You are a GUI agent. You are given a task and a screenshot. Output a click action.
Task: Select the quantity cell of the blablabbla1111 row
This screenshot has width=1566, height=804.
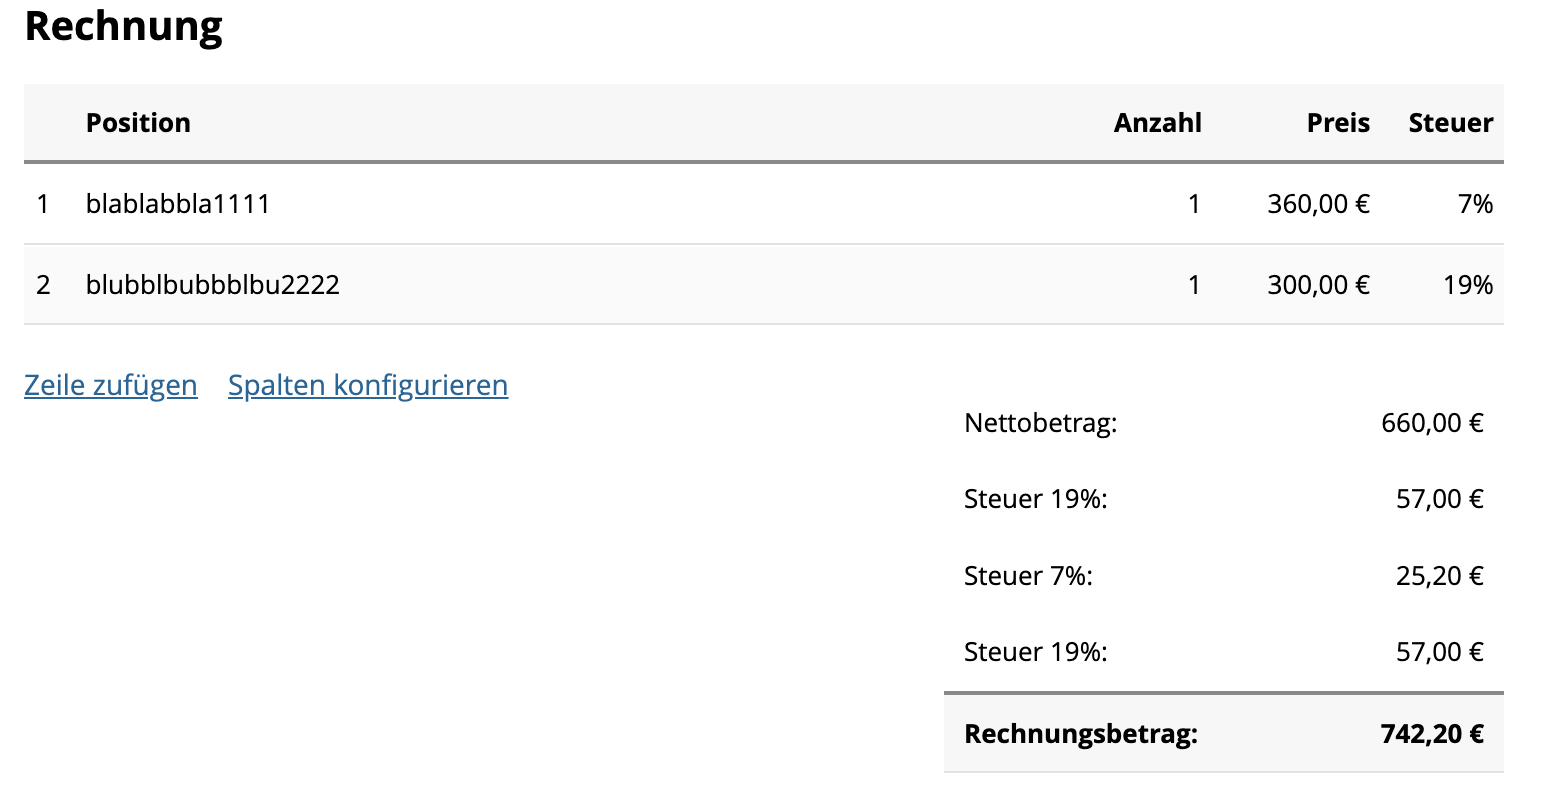[1193, 204]
